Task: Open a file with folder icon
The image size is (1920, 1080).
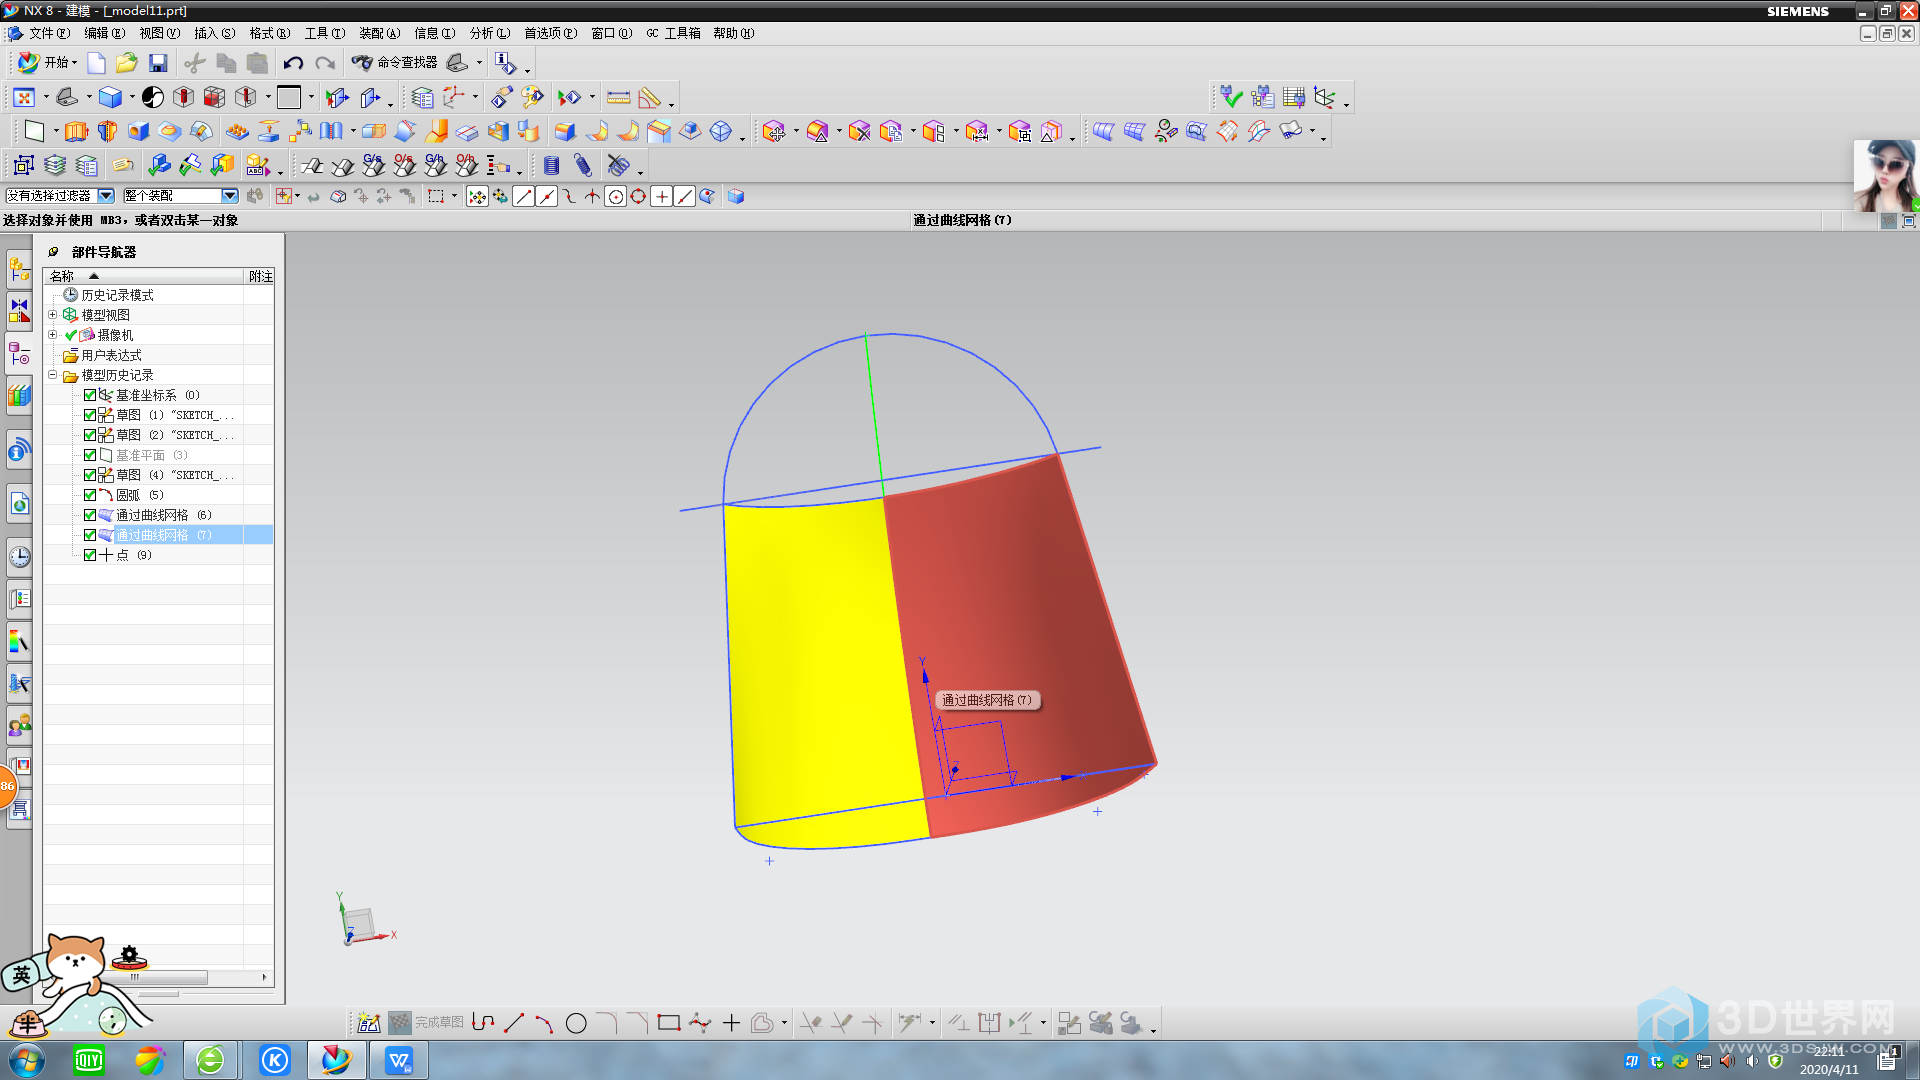Action: click(x=126, y=63)
